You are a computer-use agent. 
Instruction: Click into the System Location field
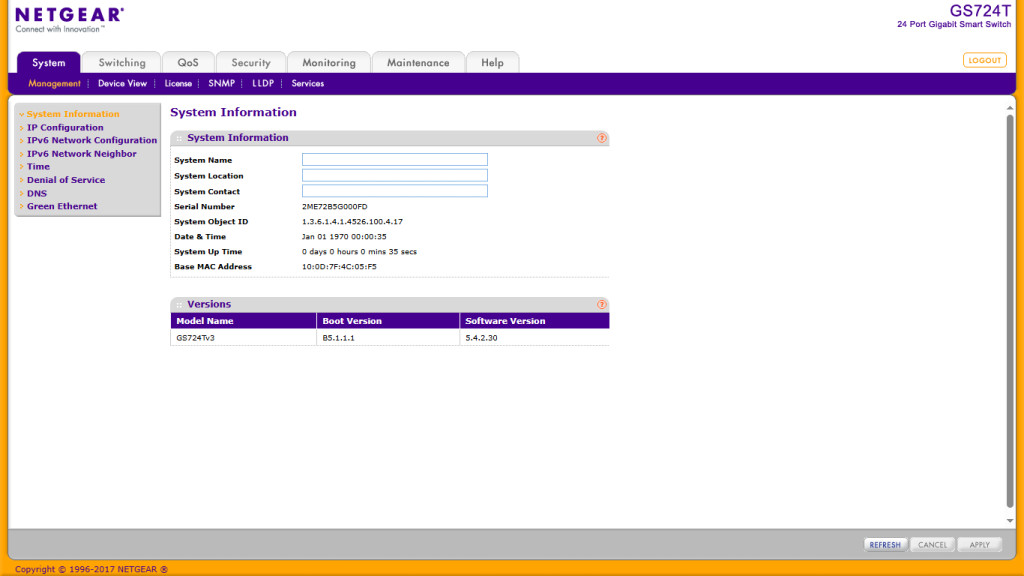(394, 176)
